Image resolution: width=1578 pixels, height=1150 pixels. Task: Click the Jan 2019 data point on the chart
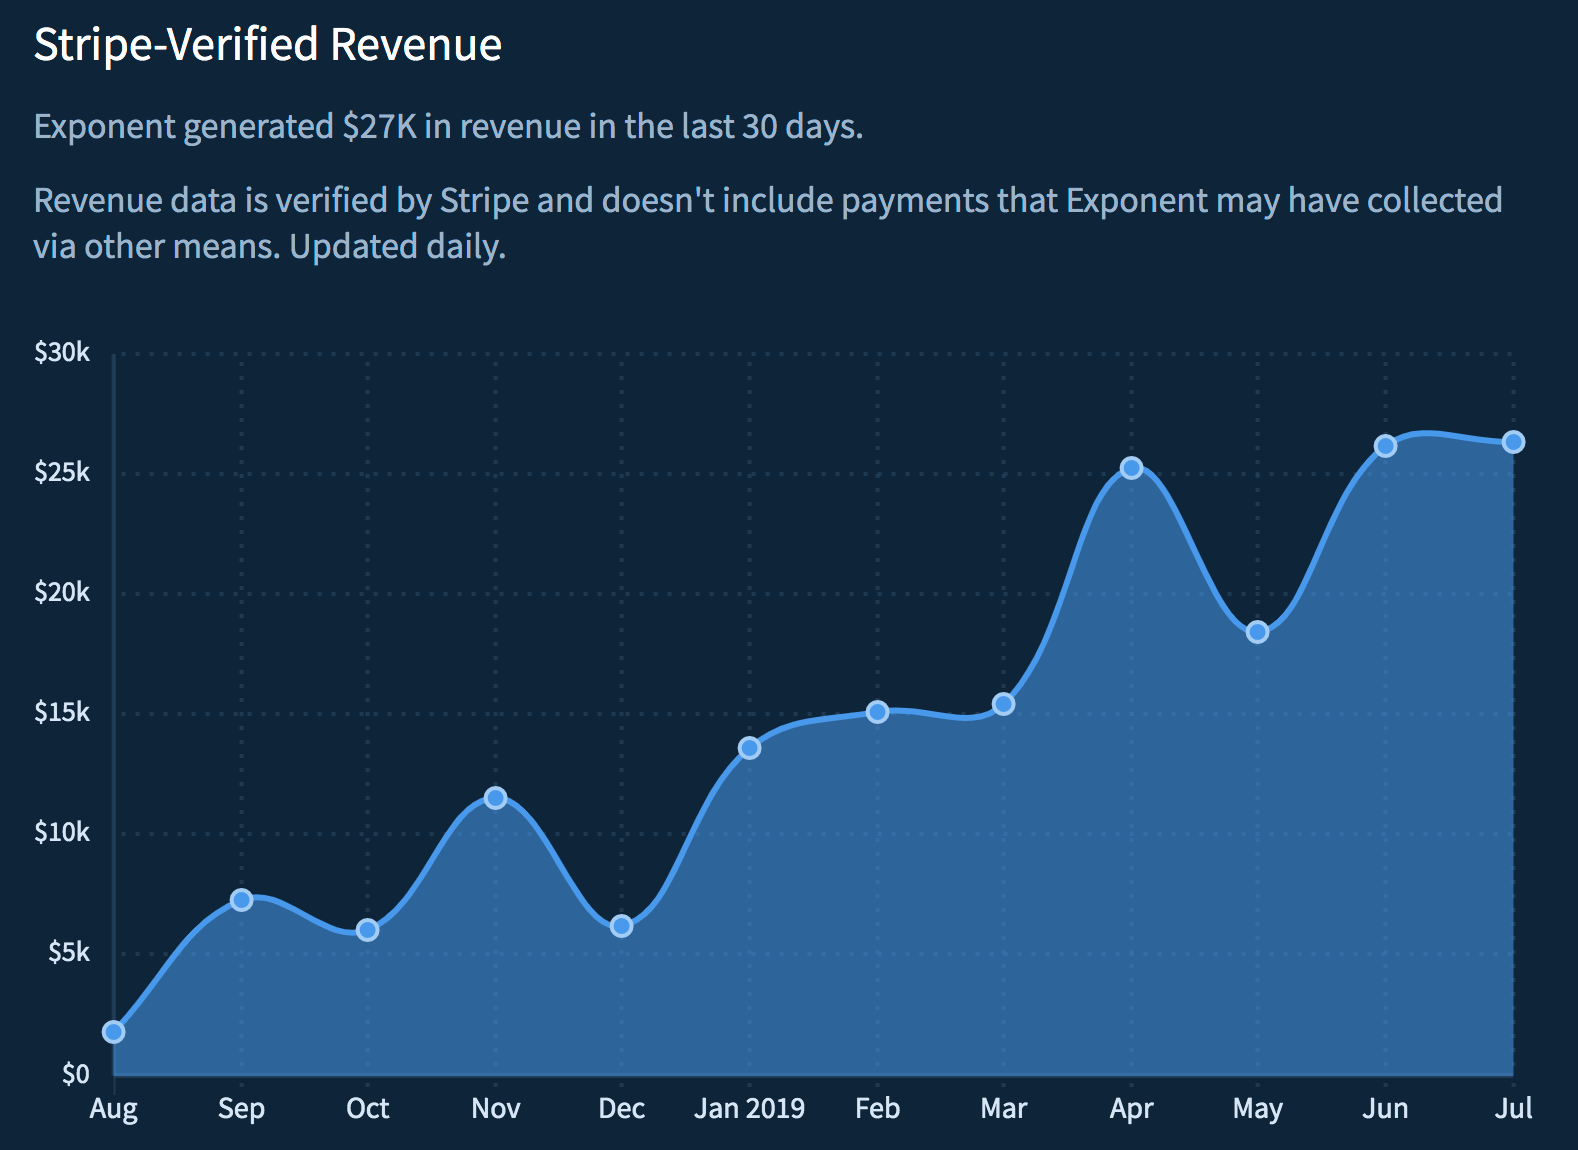749,748
